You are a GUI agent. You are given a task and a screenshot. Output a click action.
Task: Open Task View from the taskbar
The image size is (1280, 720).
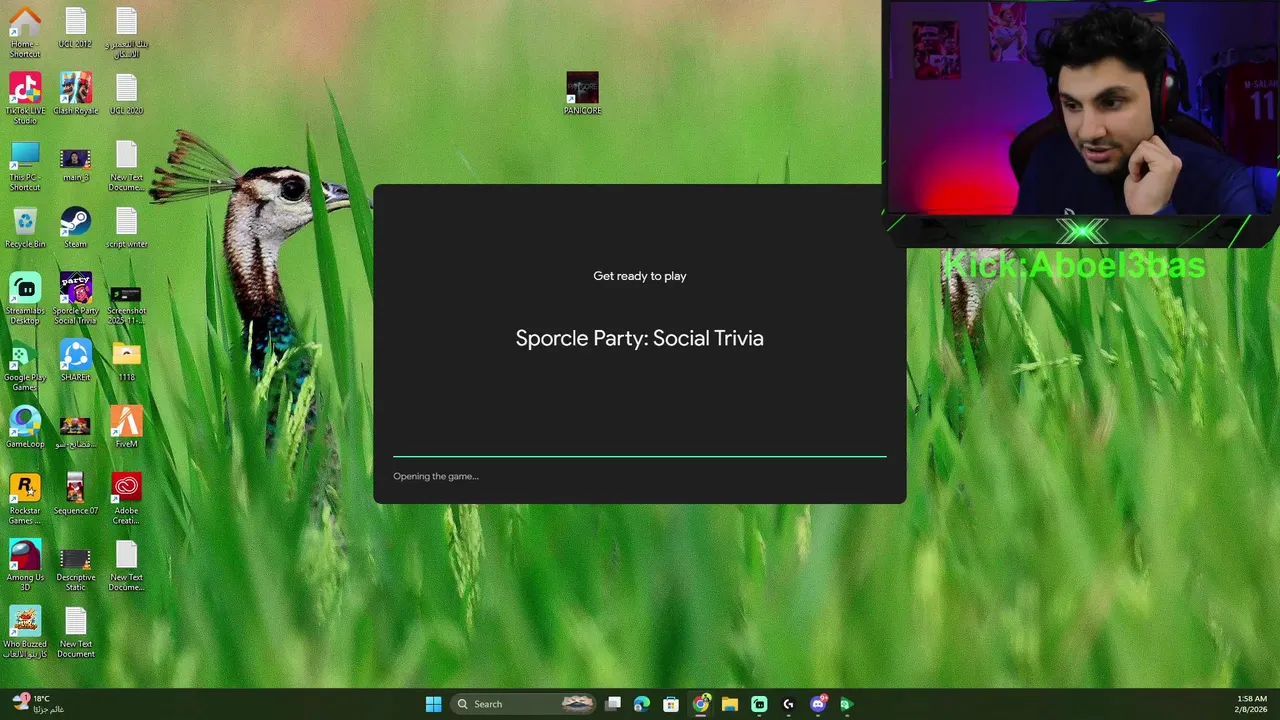tap(613, 704)
